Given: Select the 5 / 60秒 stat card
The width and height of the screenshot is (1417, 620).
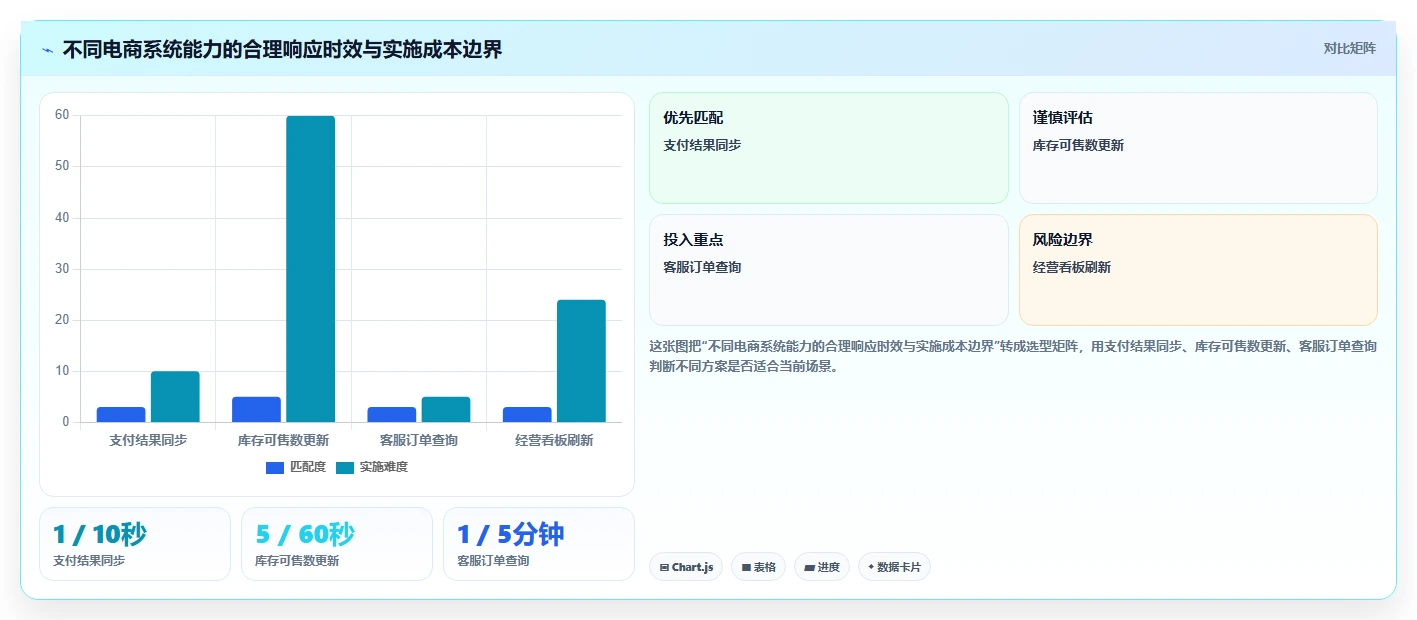Looking at the screenshot, I should point(337,544).
